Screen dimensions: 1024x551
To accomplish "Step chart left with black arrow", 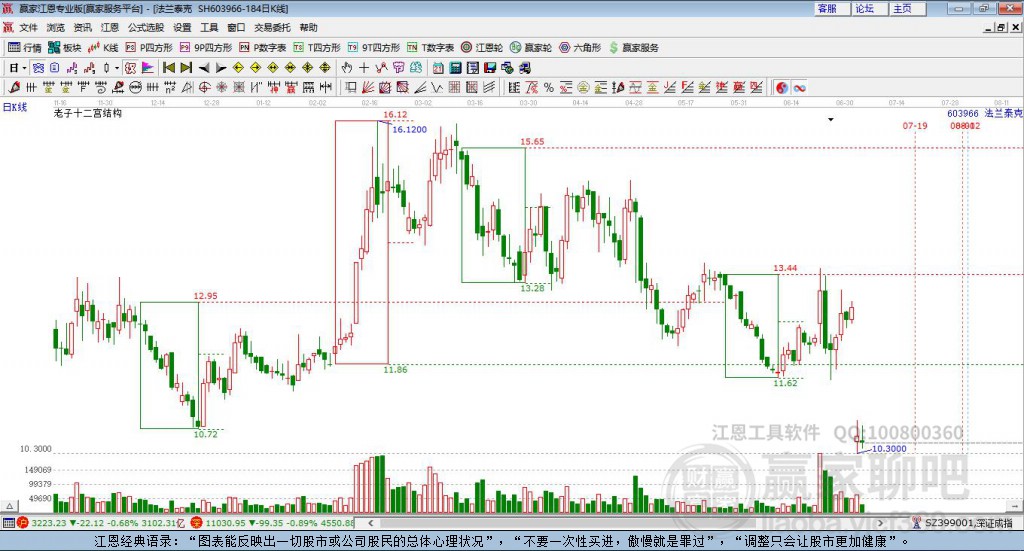I will [x=204, y=68].
